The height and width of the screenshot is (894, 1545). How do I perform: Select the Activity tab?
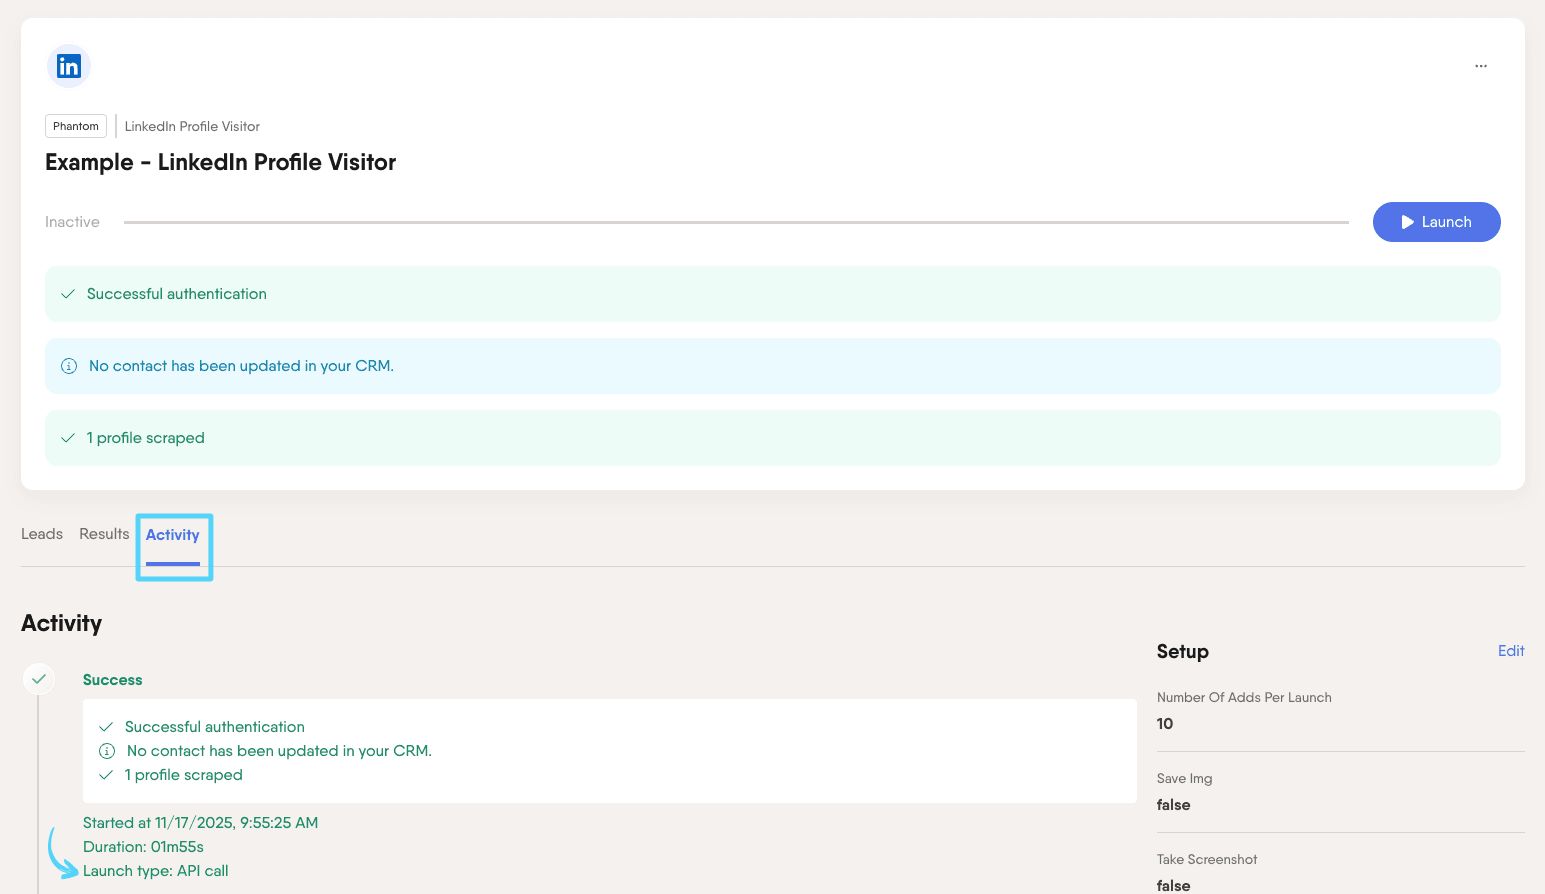[x=172, y=535]
